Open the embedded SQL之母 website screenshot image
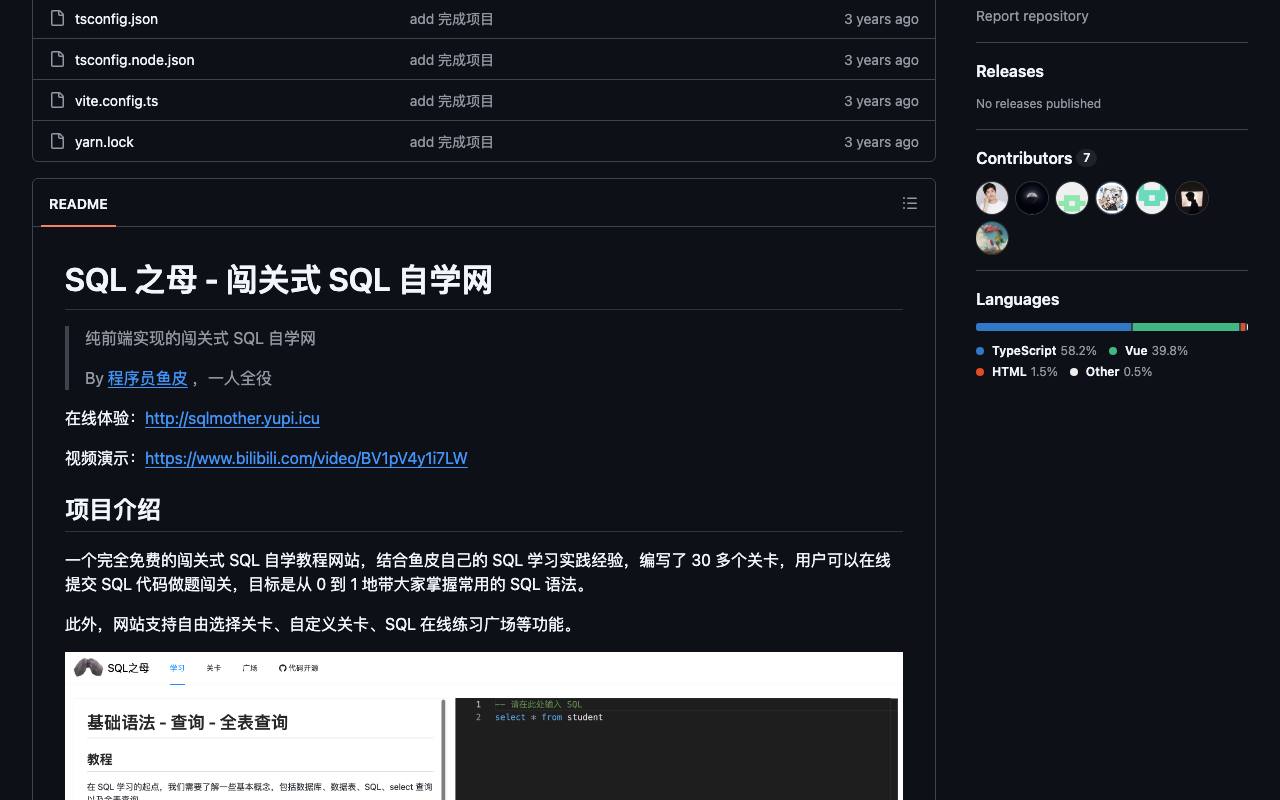1280x800 pixels. (x=484, y=726)
